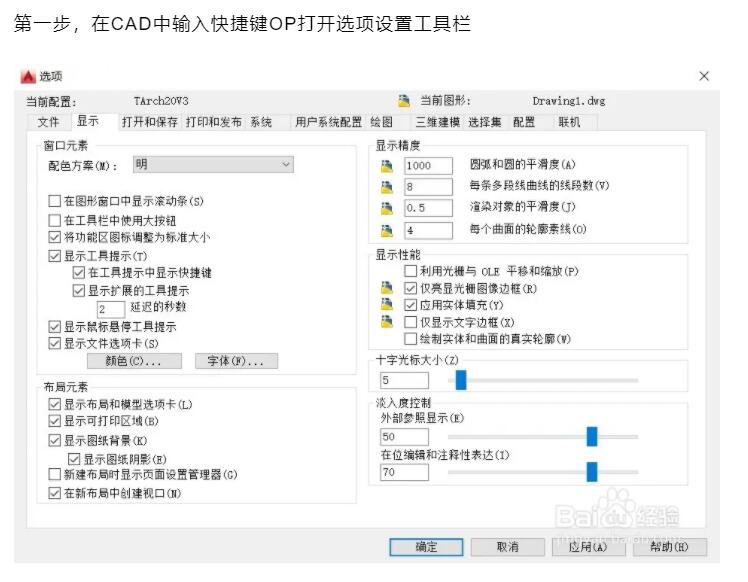
Task: Click the drawing icon beside 圆弧和圆的平滑度
Action: coord(387,165)
